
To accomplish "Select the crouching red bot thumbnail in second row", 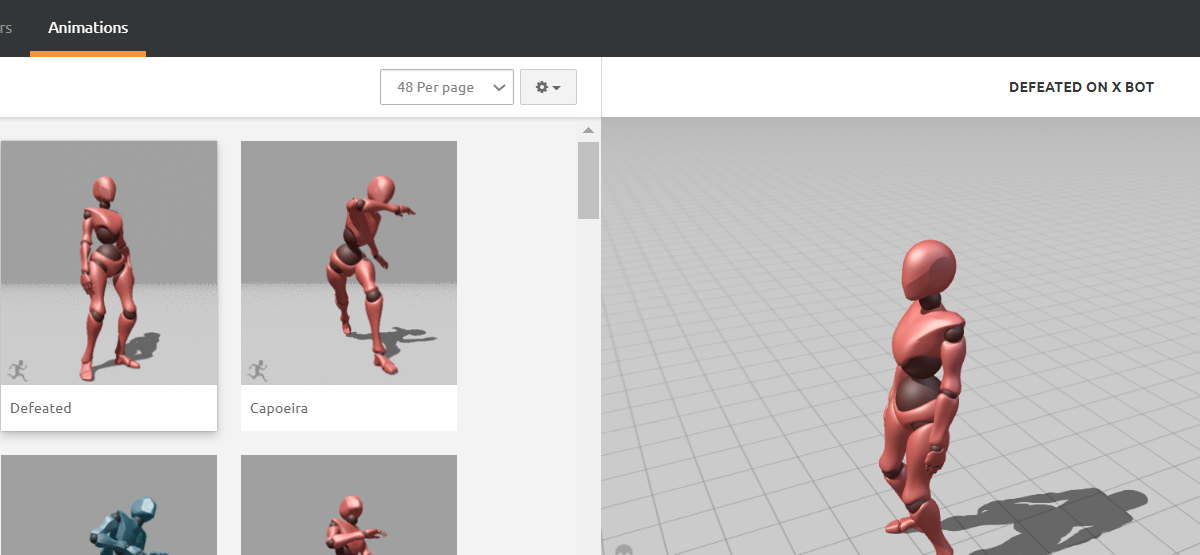I will [x=349, y=505].
